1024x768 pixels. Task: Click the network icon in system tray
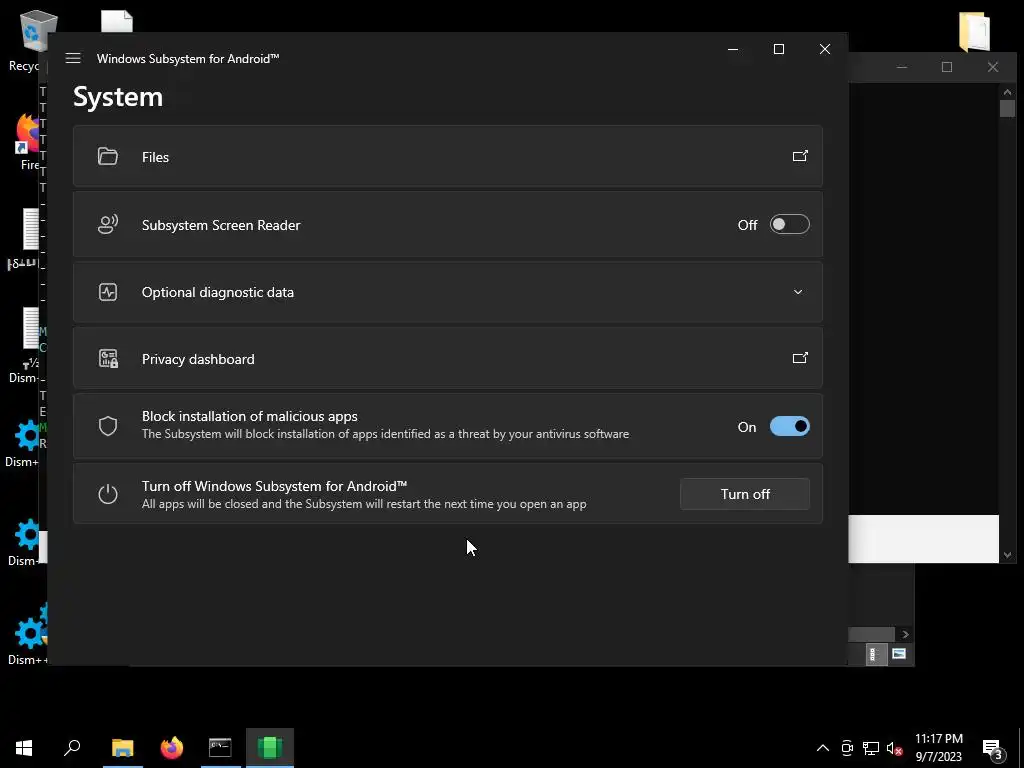(871, 748)
